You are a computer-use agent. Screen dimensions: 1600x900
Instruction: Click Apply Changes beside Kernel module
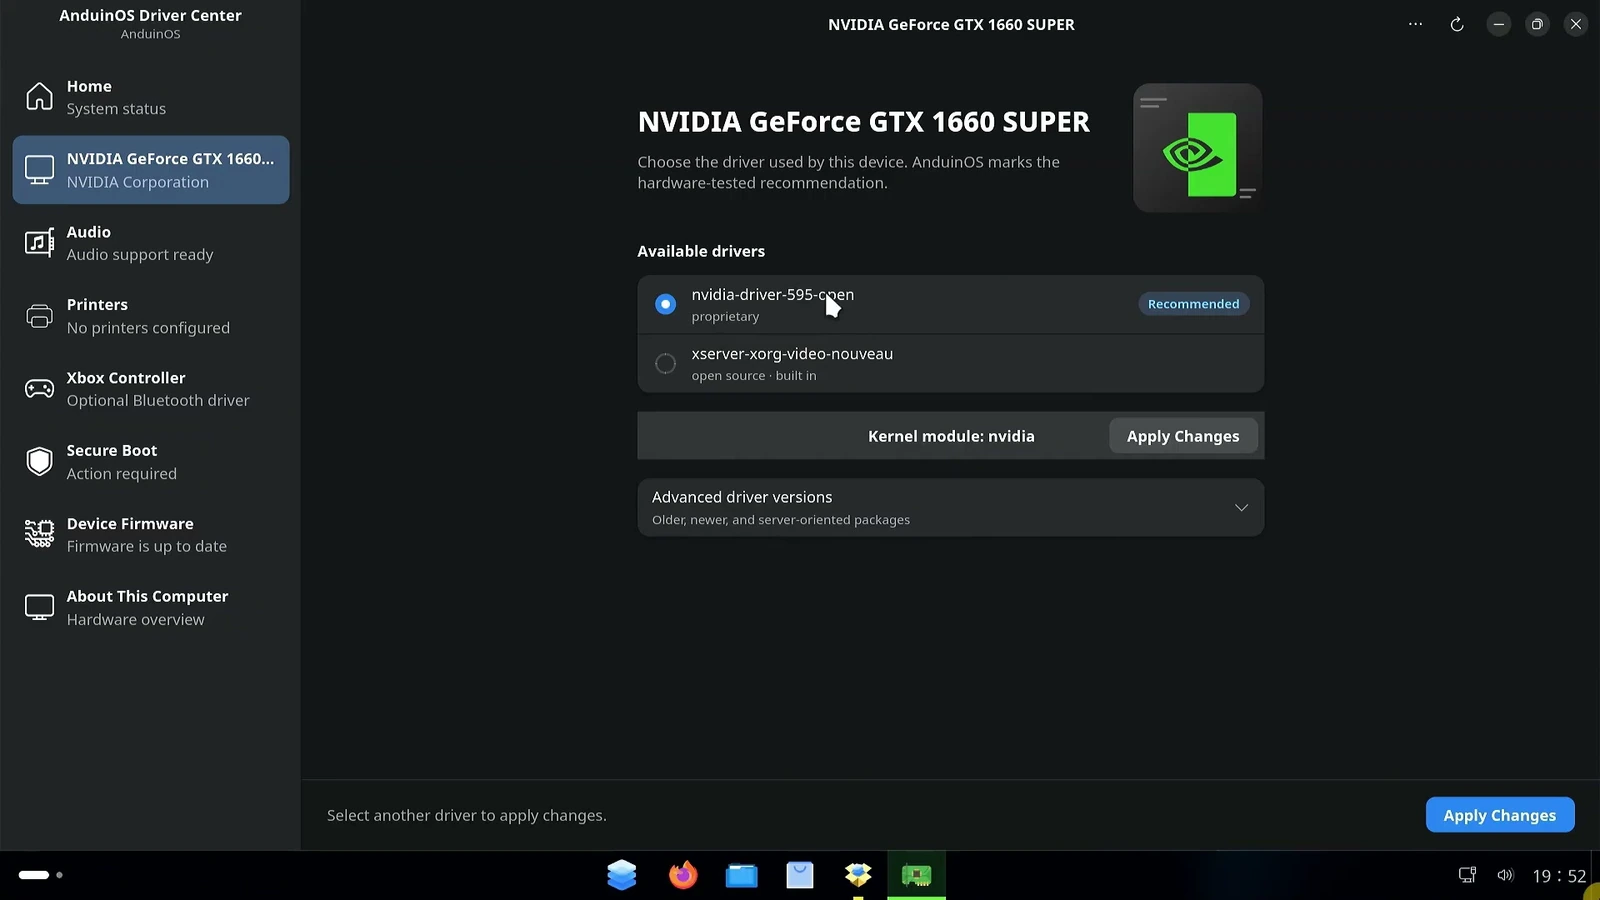click(x=1183, y=436)
